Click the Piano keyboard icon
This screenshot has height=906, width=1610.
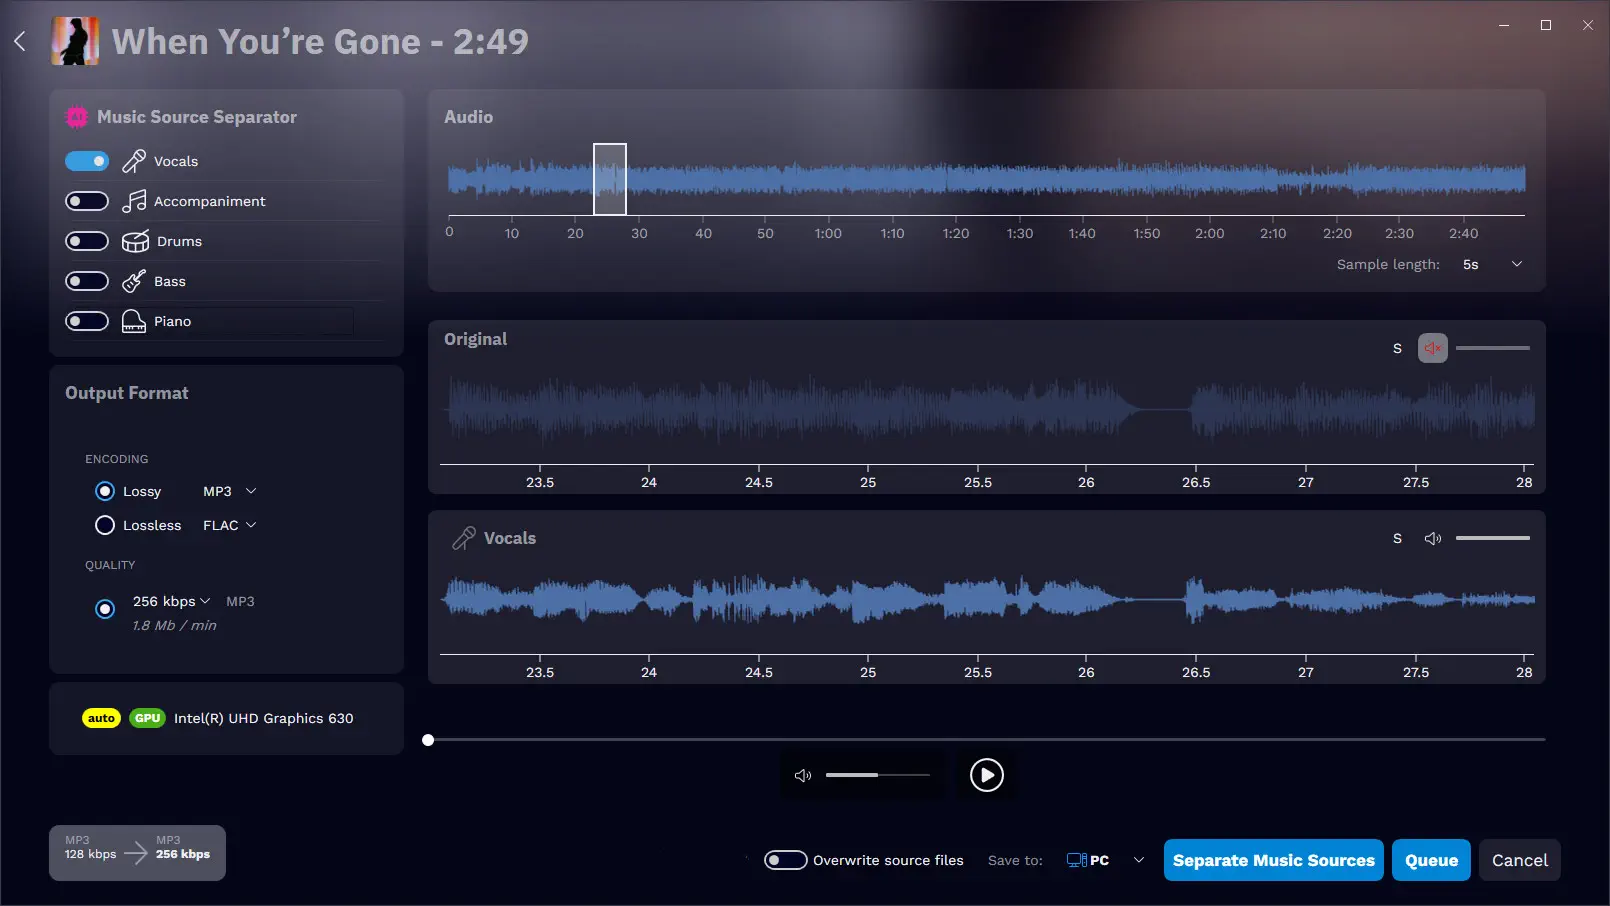coord(133,320)
